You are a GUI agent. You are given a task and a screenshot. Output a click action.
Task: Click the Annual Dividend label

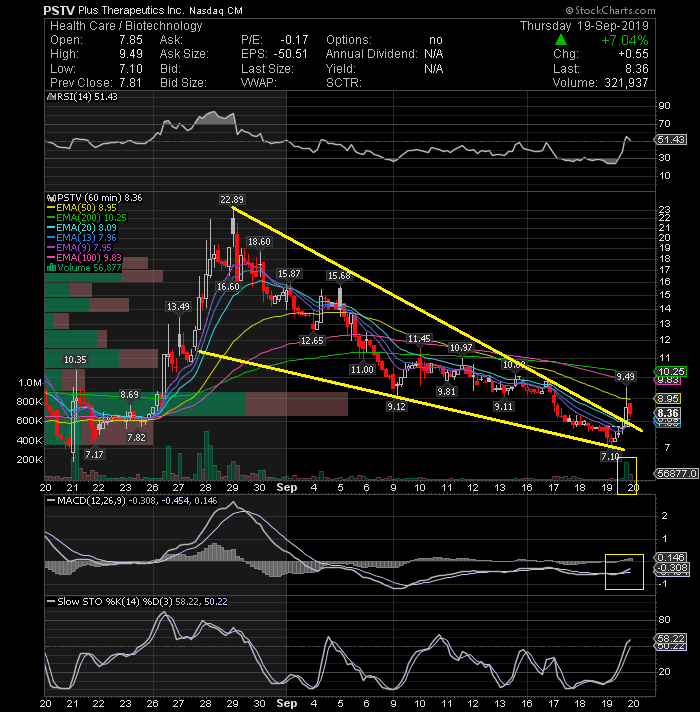point(371,54)
